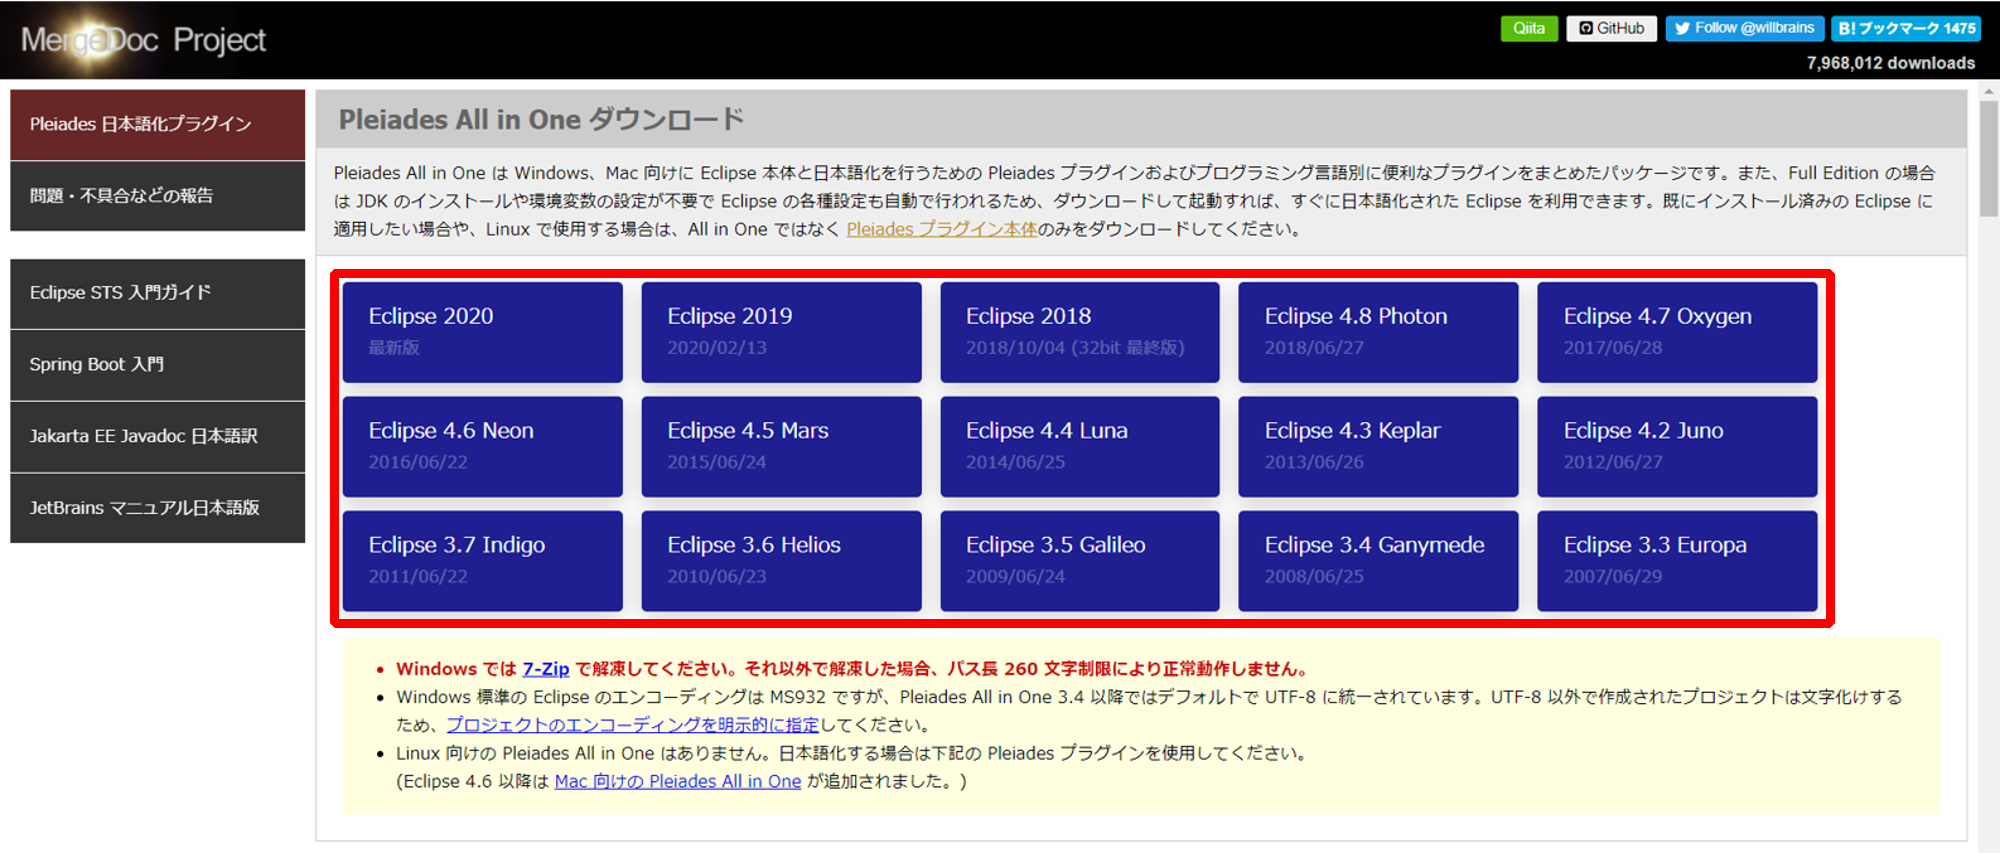Image resolution: width=2000 pixels, height=853 pixels.
Task: Open Mac 向けの Pleiades All in One link
Action: click(x=678, y=781)
